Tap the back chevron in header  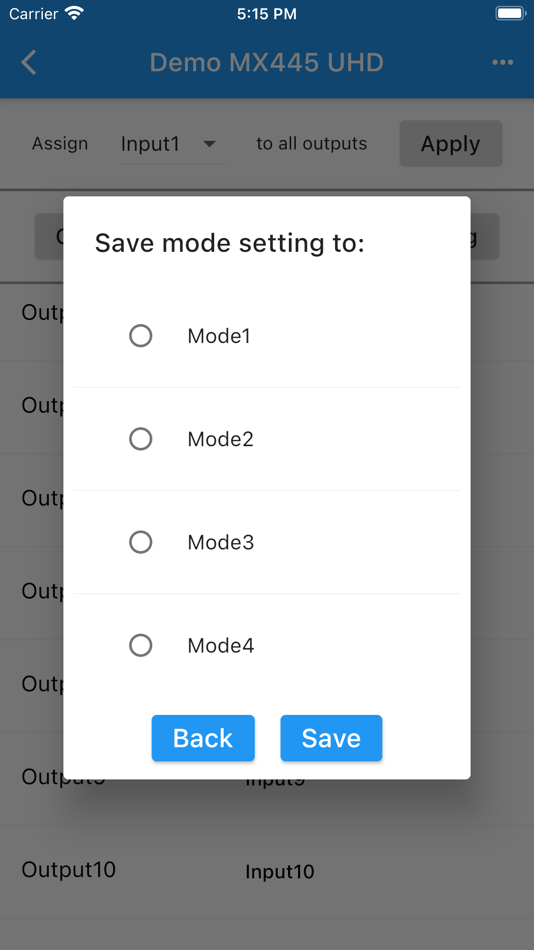pos(28,62)
